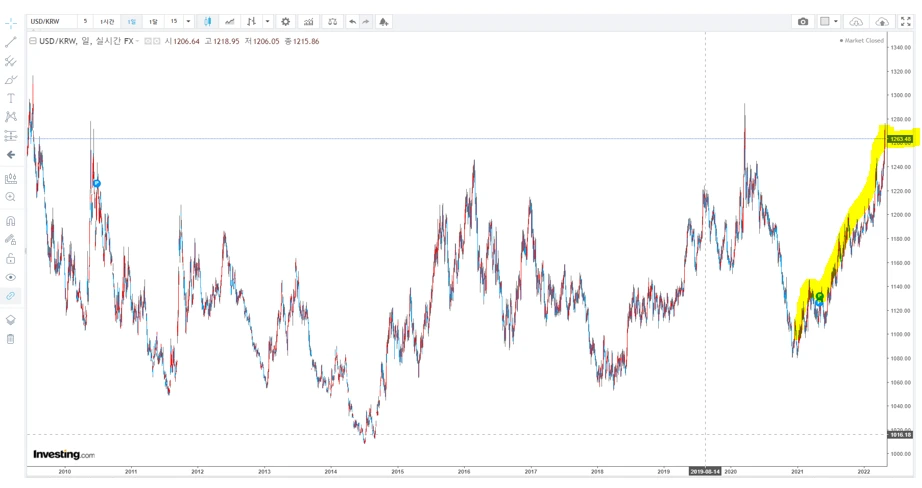The width and height of the screenshot is (922, 488).
Task: Redo the chart action
Action: click(x=366, y=22)
